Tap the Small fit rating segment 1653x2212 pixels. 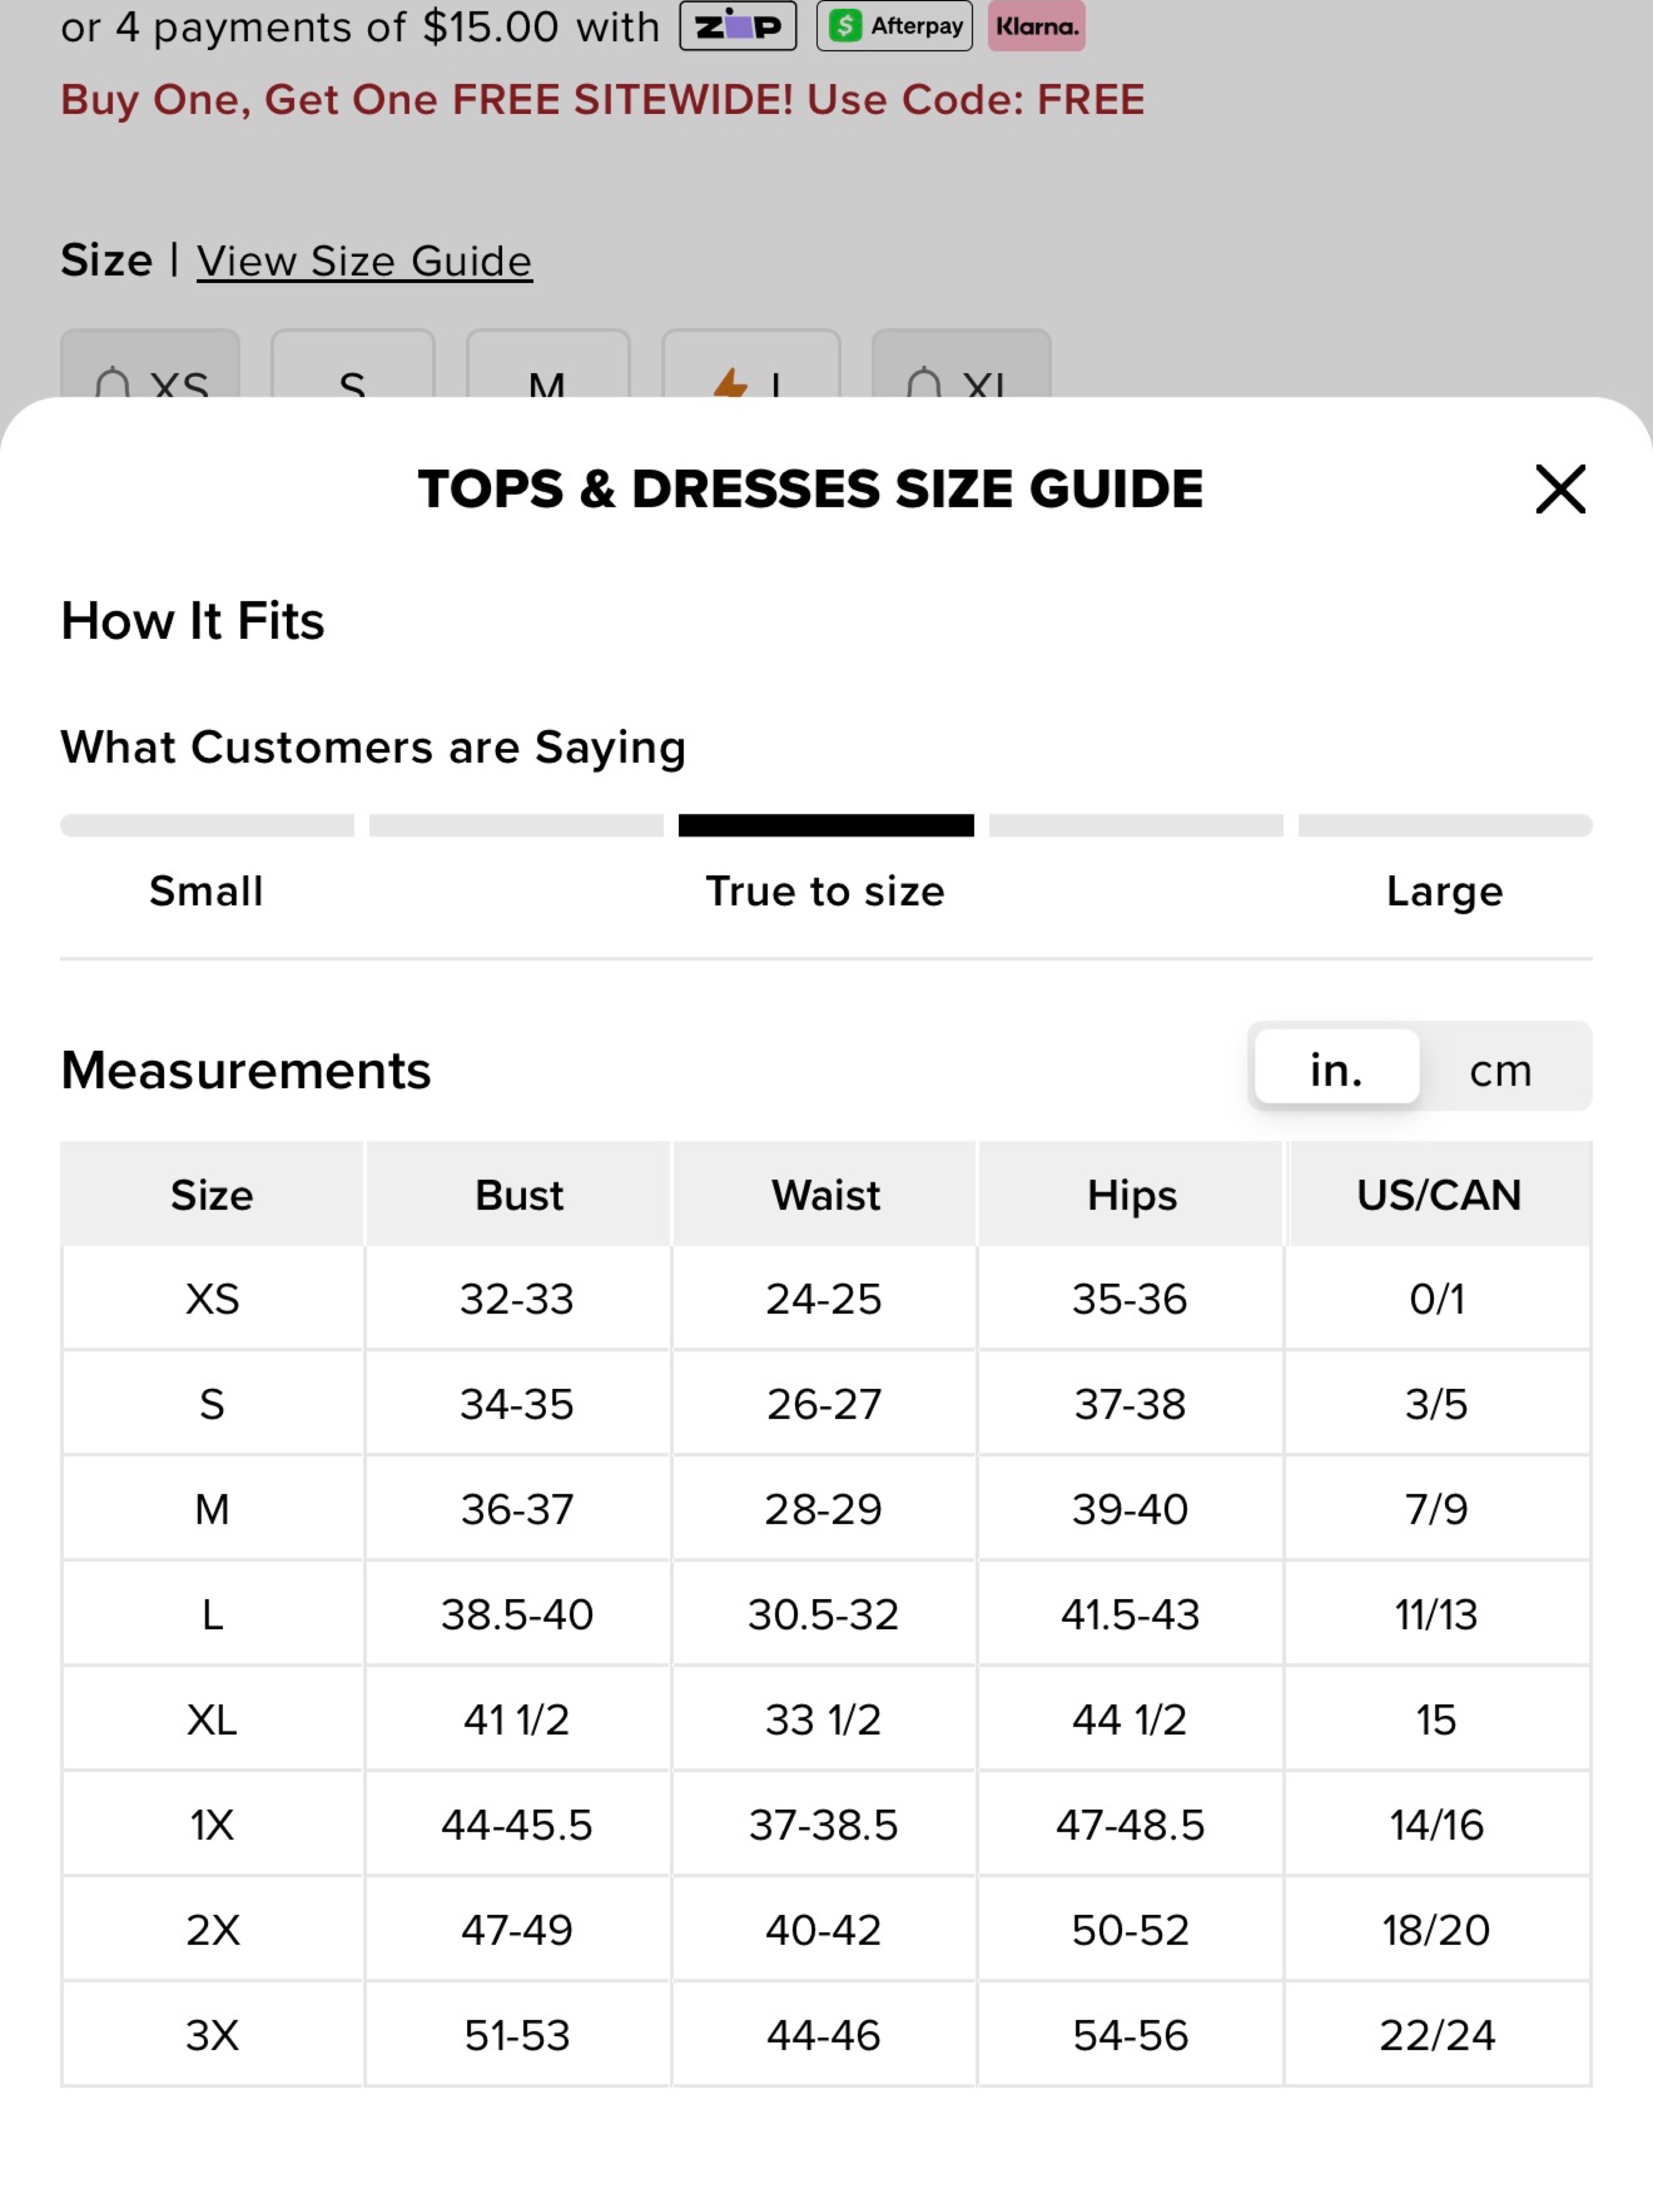(x=207, y=825)
